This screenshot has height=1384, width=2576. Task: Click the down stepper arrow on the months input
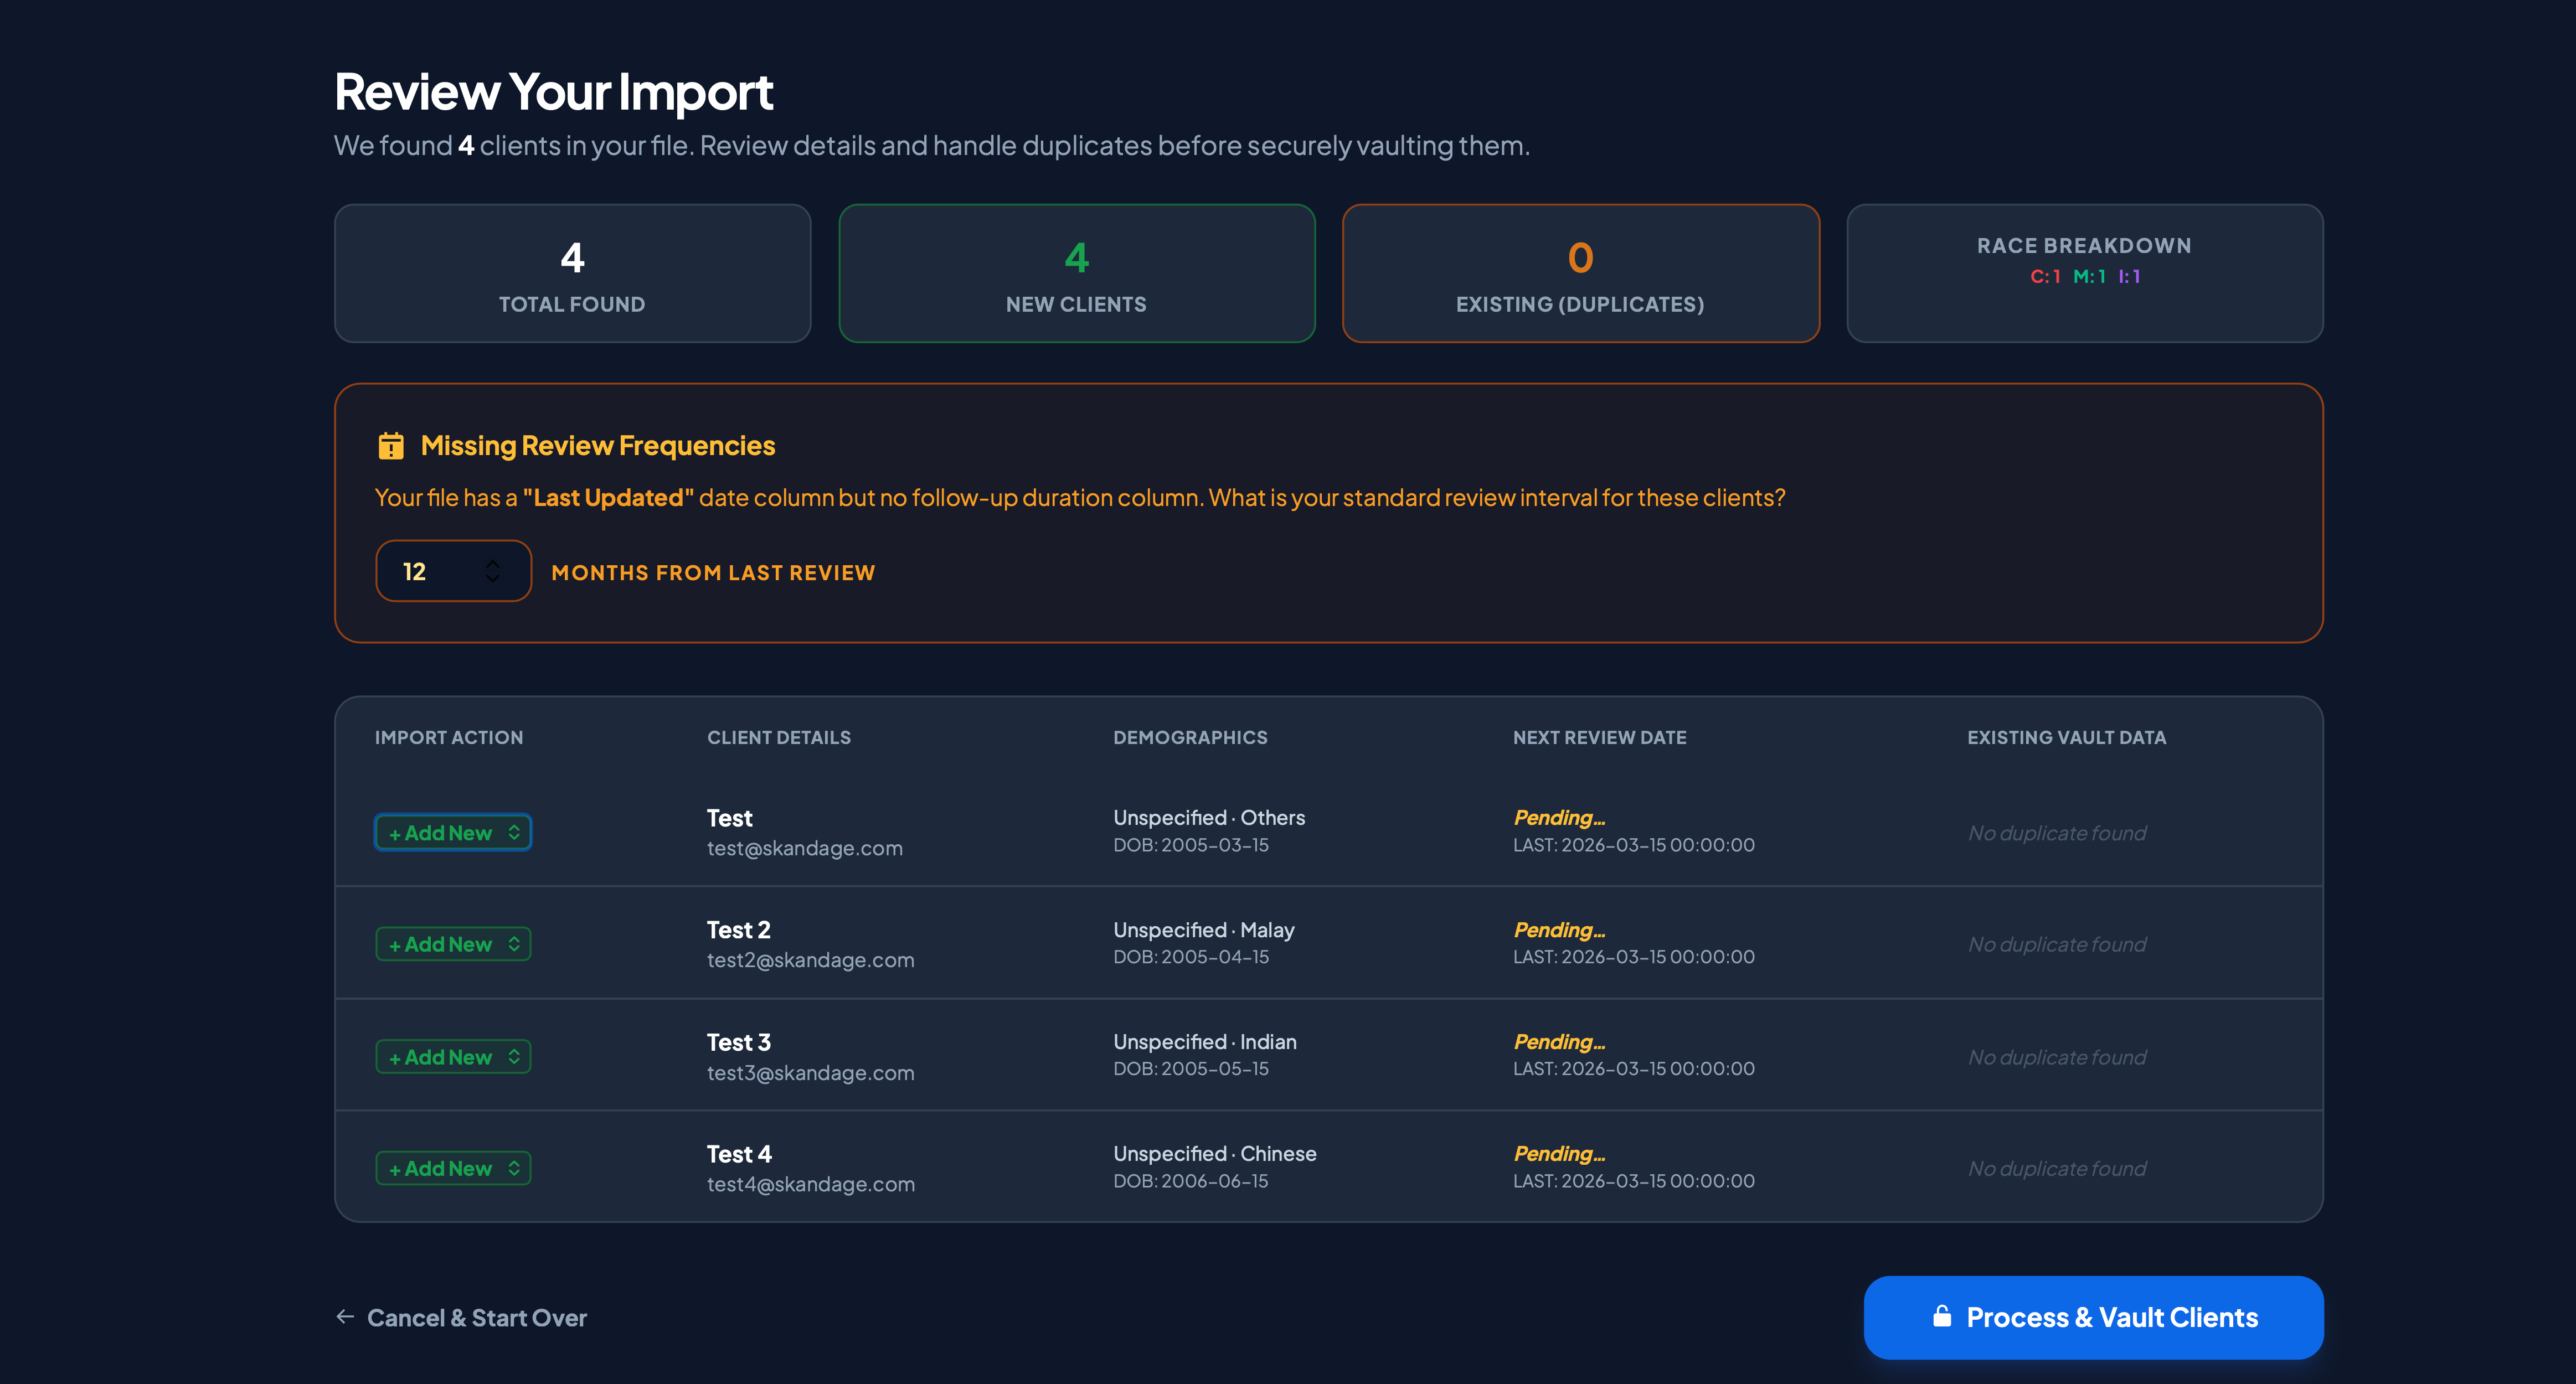[x=494, y=578]
